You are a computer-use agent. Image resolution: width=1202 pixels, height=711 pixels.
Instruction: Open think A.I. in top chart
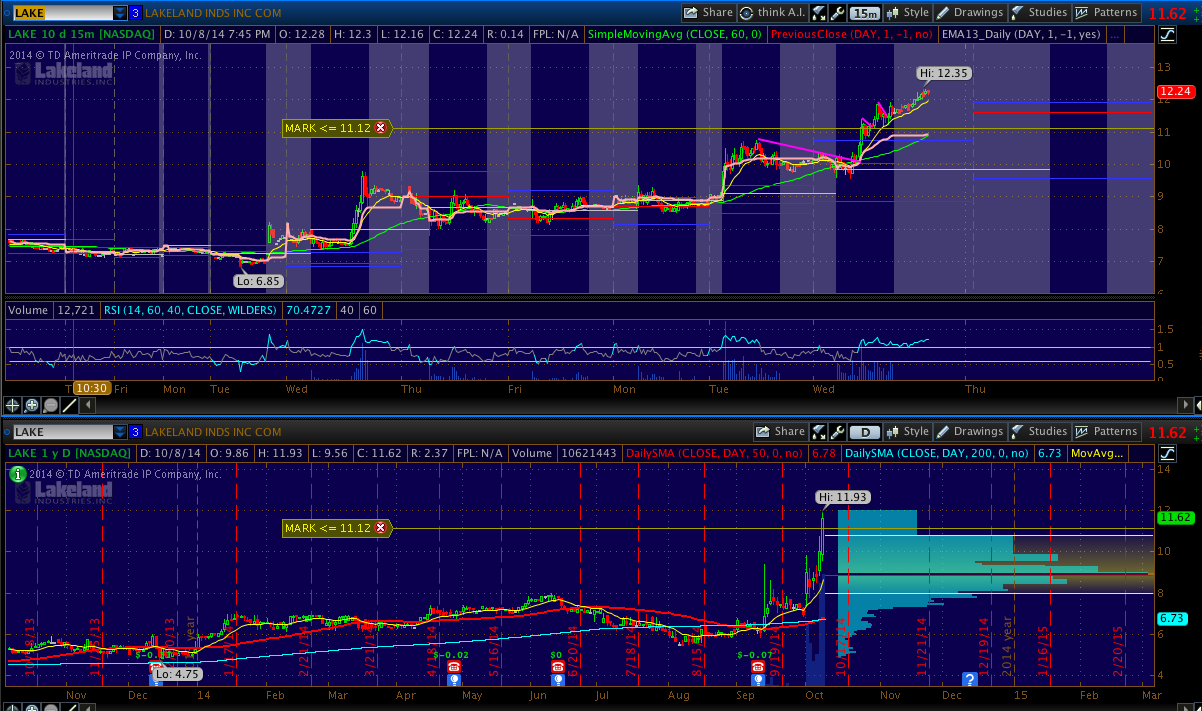771,13
